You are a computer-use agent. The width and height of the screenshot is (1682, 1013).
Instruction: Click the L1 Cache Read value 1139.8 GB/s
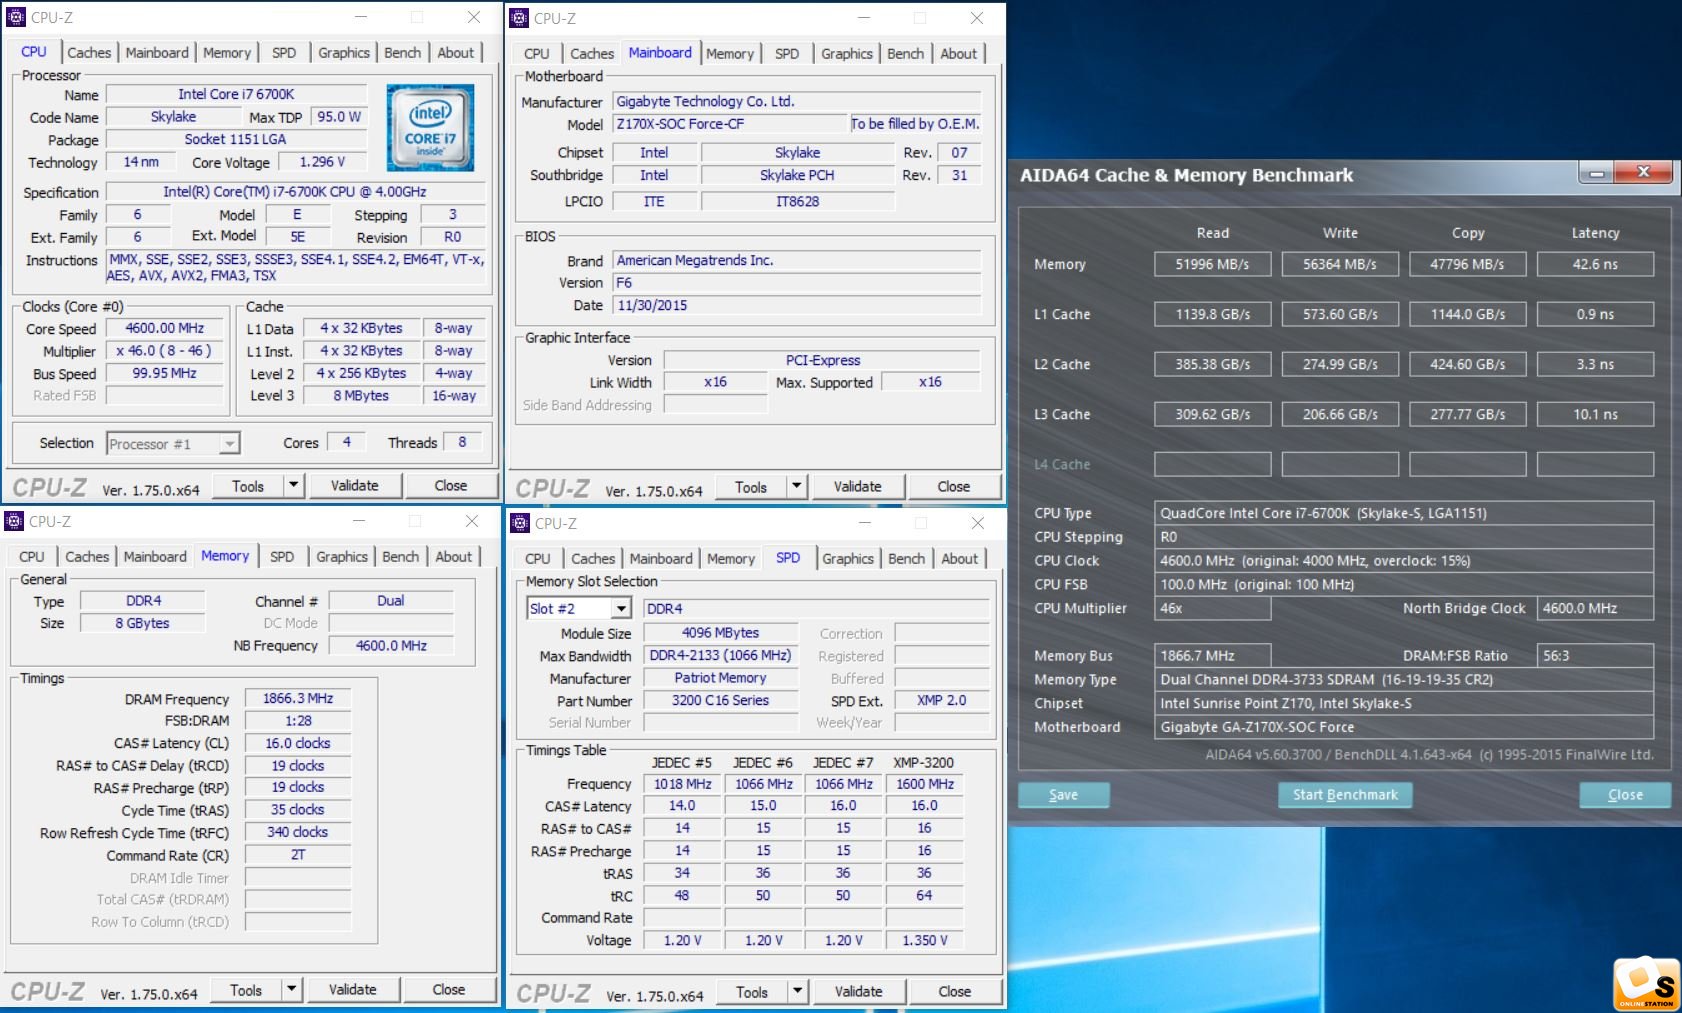click(1213, 314)
